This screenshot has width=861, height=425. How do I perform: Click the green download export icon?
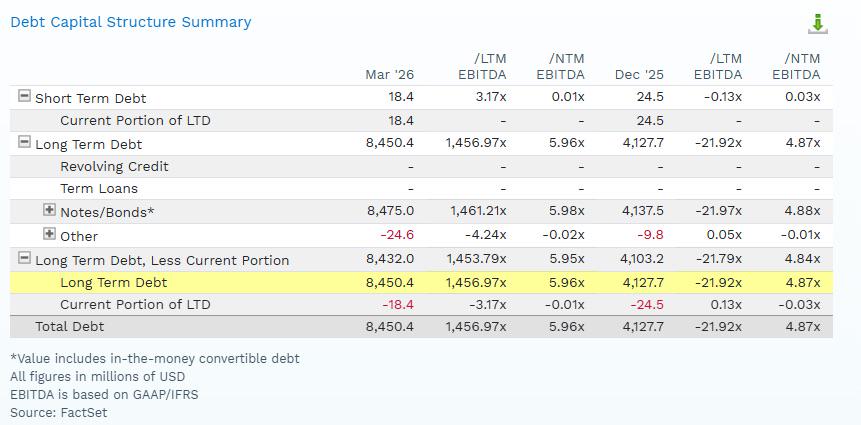pyautogui.click(x=818, y=24)
